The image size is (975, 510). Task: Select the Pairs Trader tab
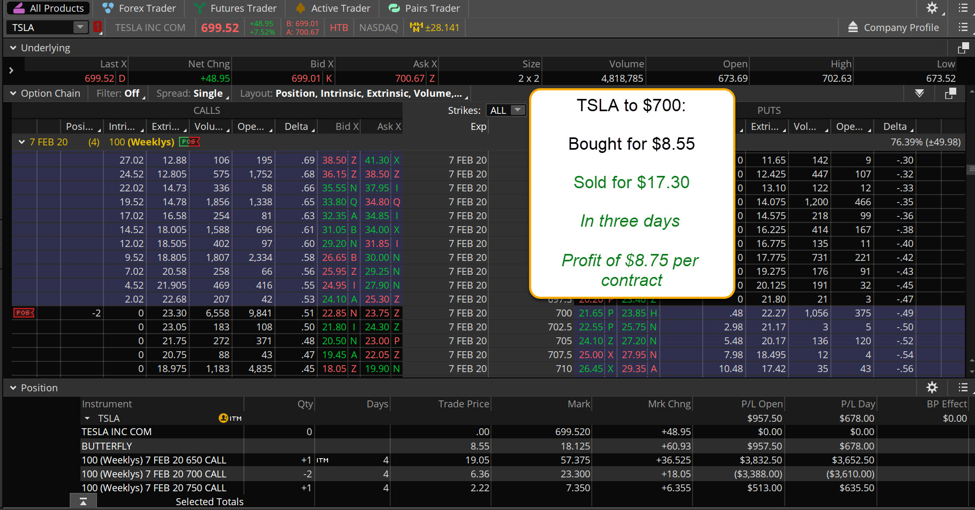[x=424, y=8]
